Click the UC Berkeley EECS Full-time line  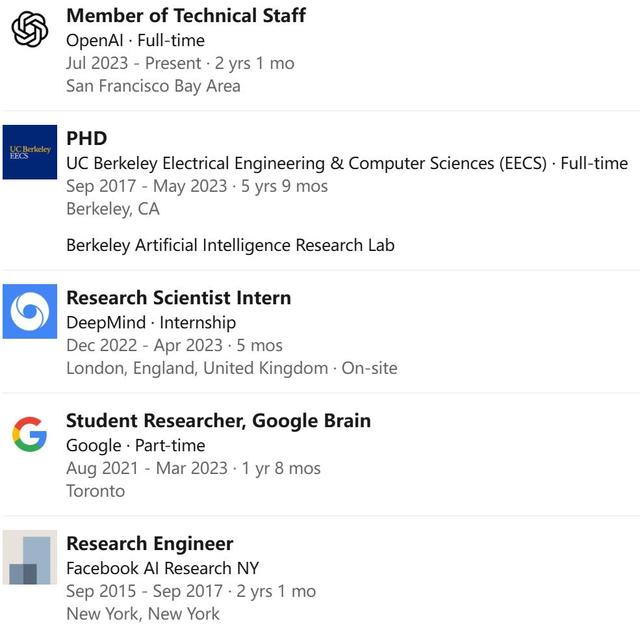347,163
